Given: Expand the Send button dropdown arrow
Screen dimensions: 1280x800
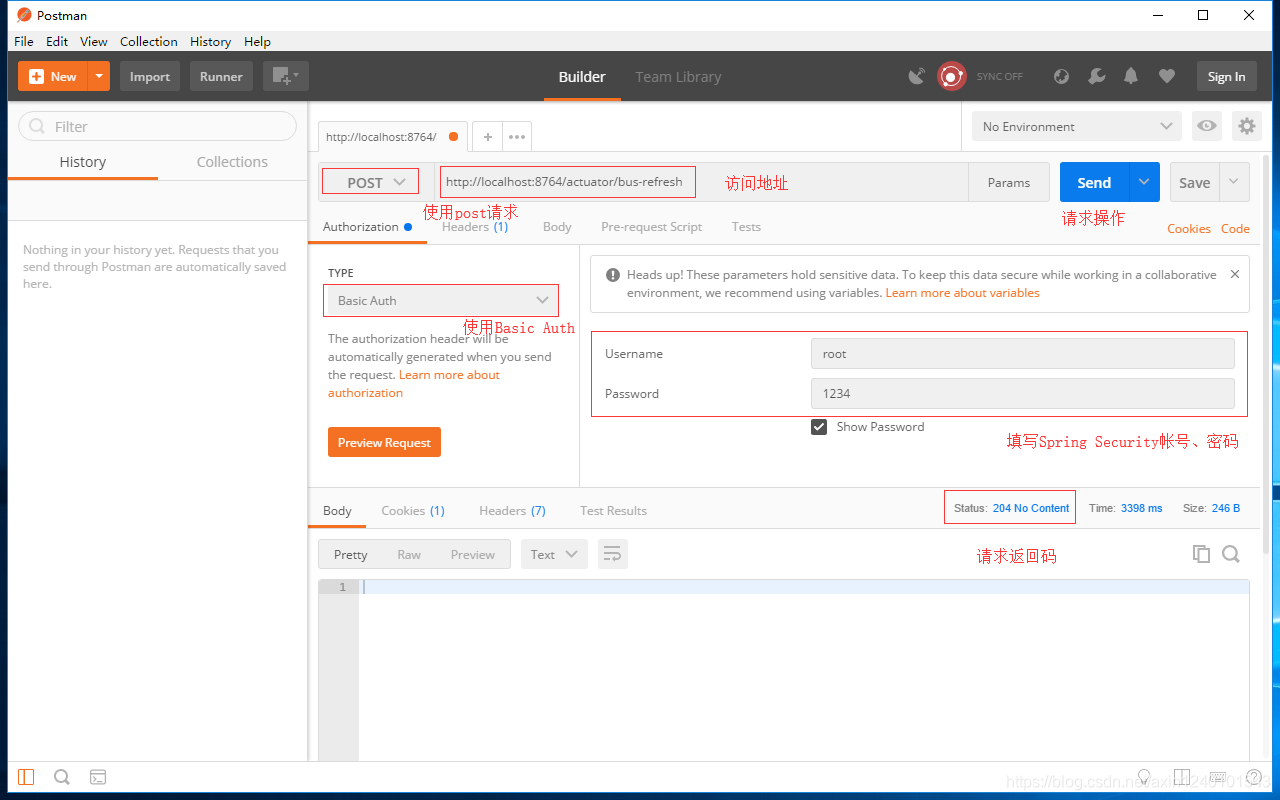Looking at the screenshot, I should pyautogui.click(x=1145, y=182).
